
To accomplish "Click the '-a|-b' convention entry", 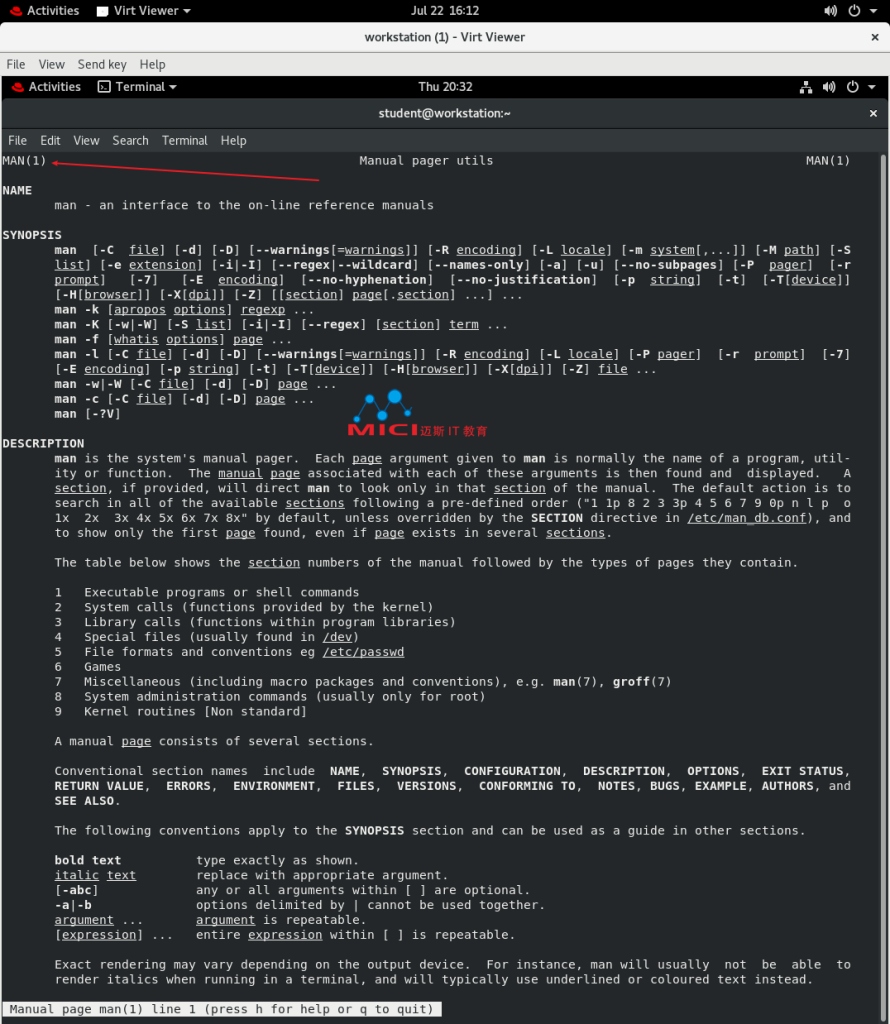I will 73,905.
